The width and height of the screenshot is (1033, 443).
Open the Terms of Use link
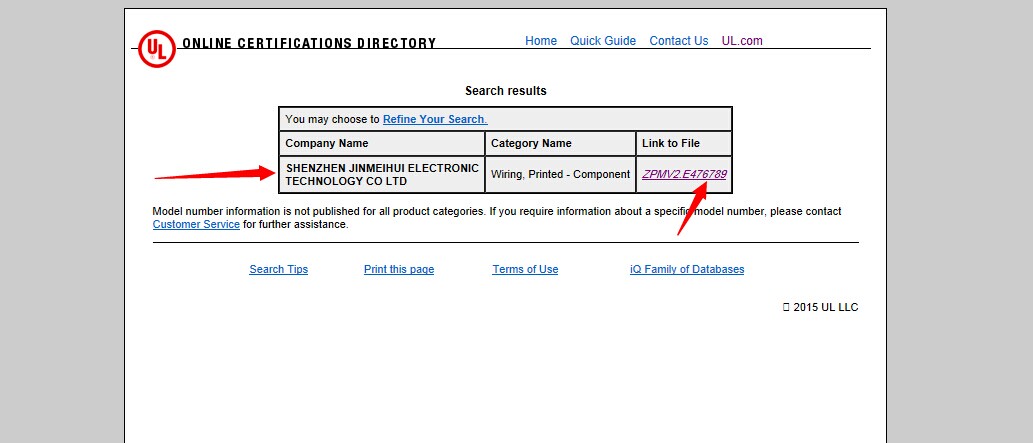tap(525, 270)
